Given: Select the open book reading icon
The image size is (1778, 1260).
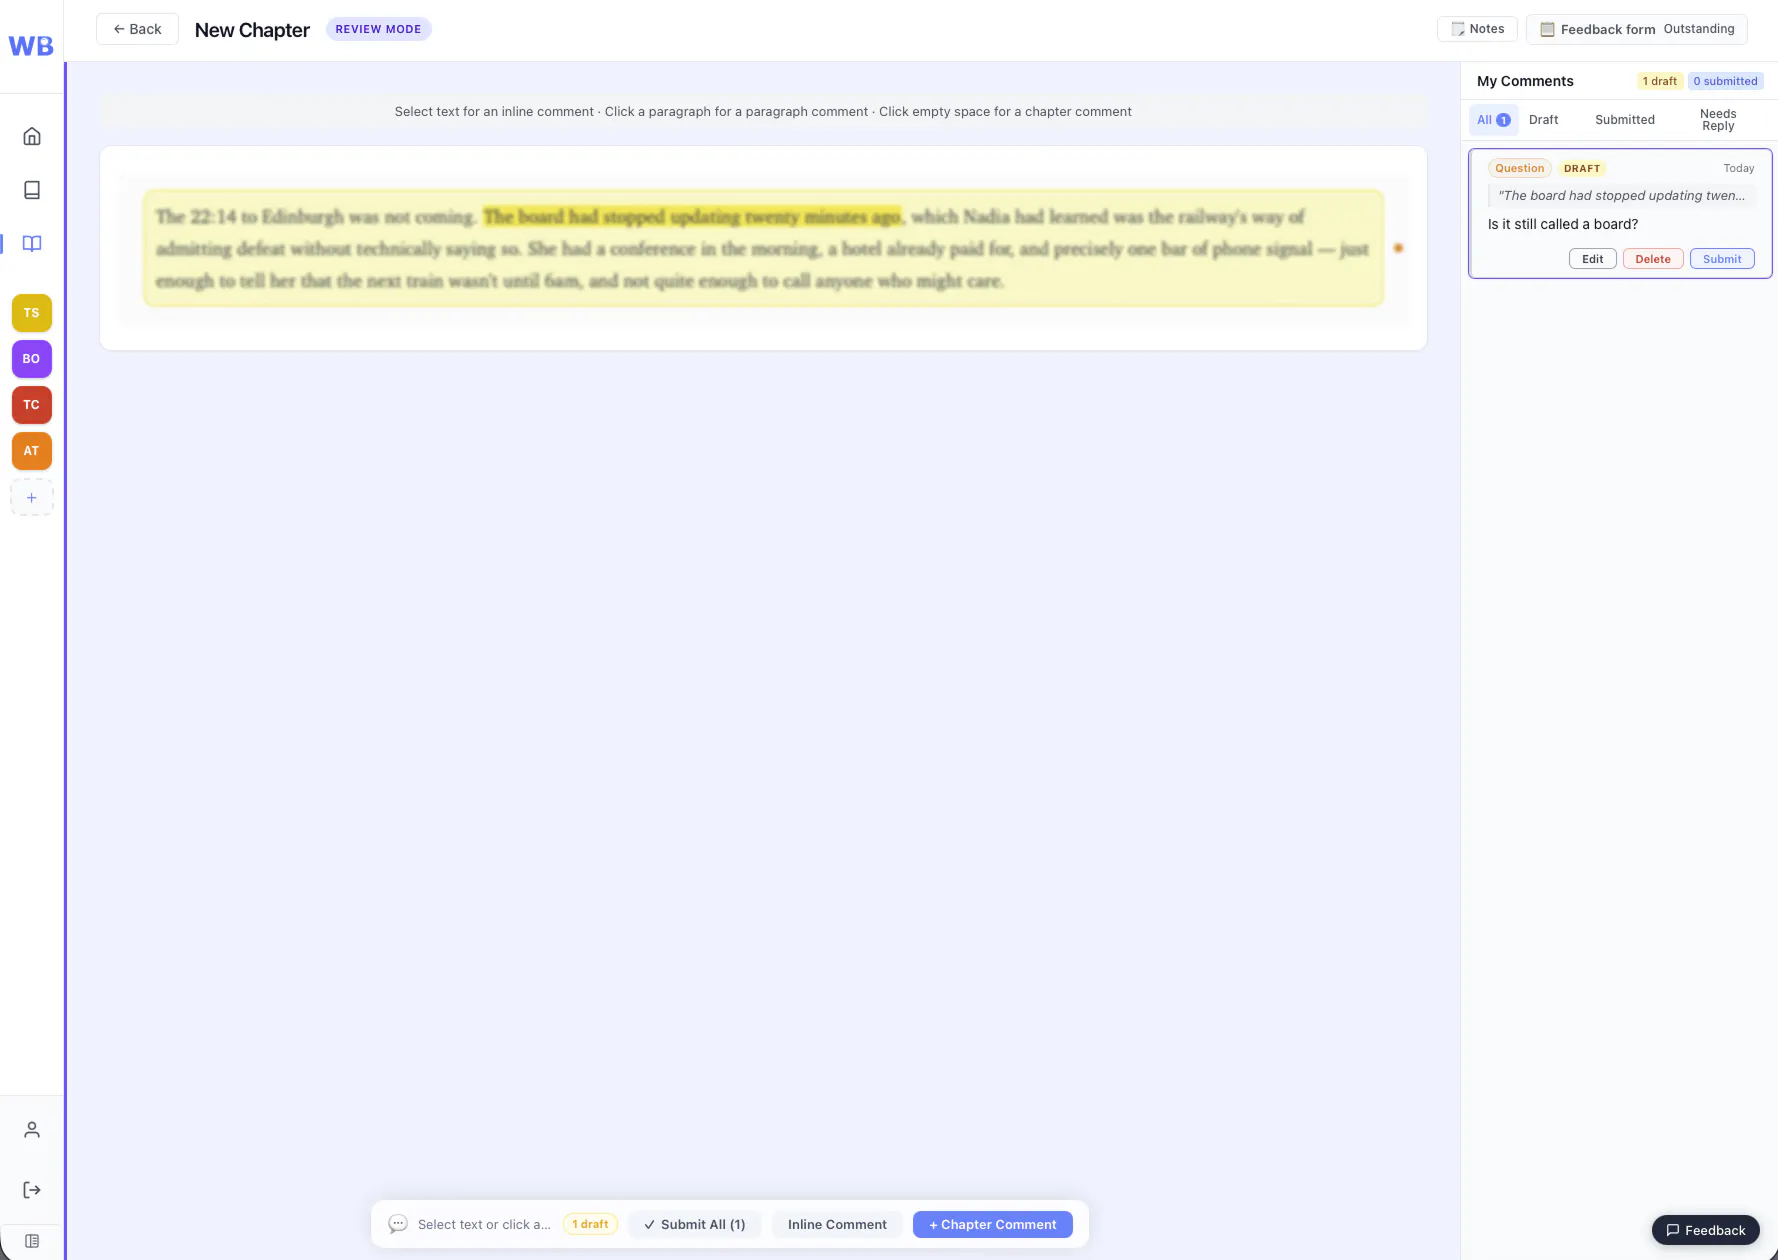Looking at the screenshot, I should [x=32, y=244].
